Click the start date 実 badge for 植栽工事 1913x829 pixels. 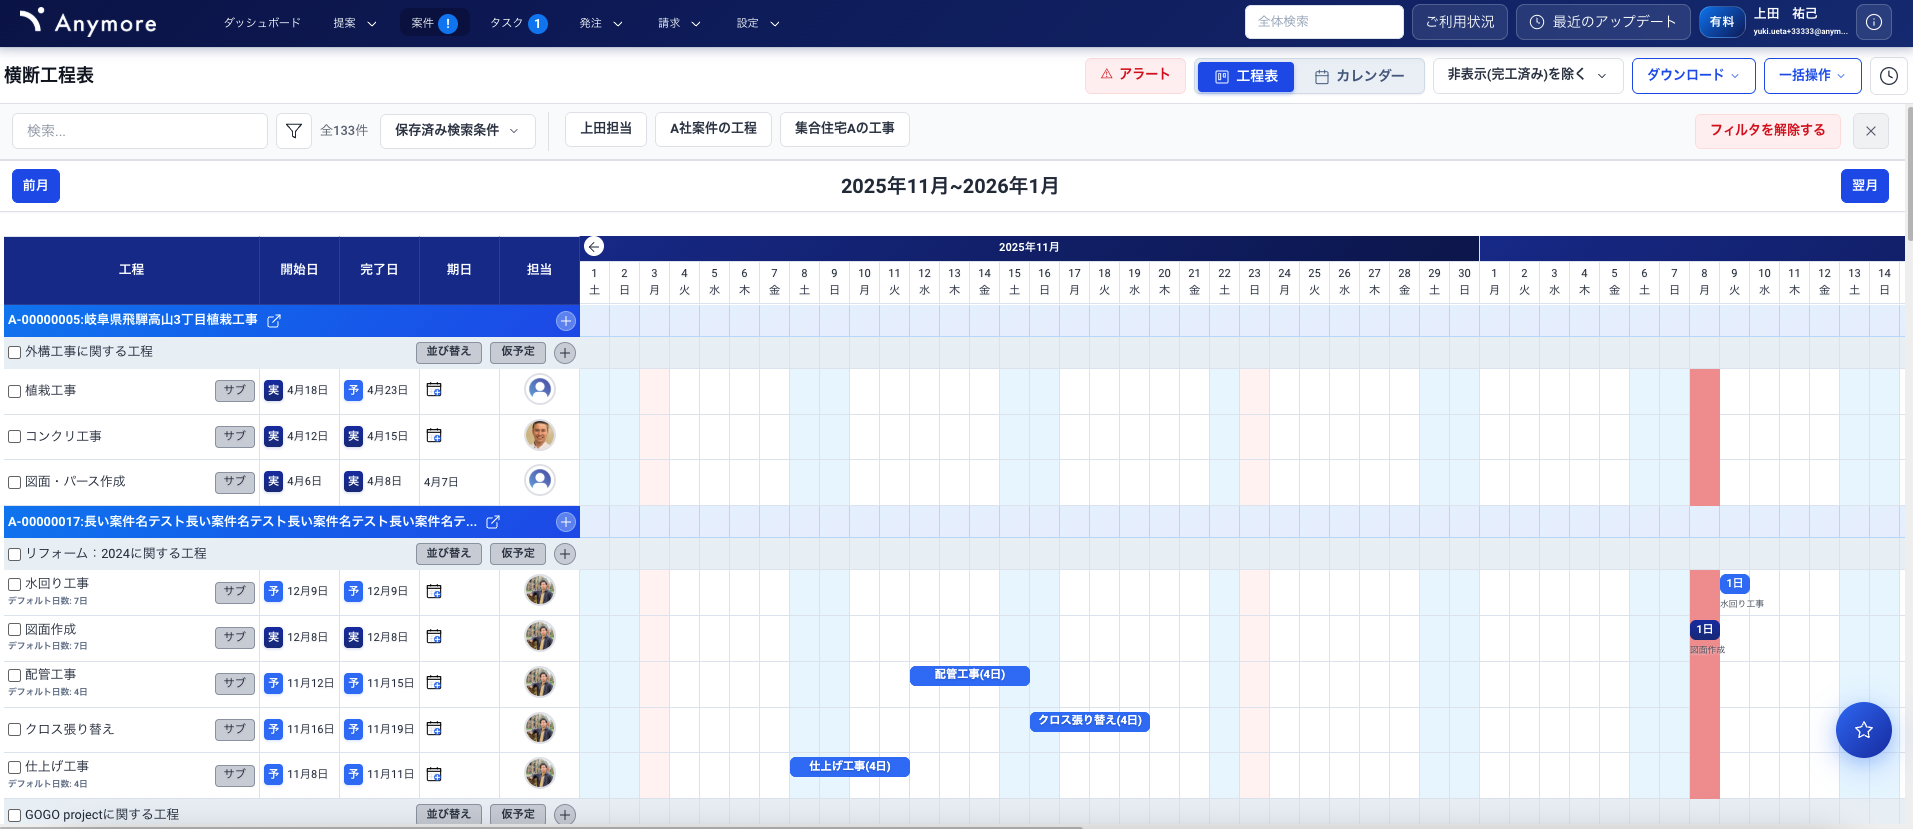(273, 391)
